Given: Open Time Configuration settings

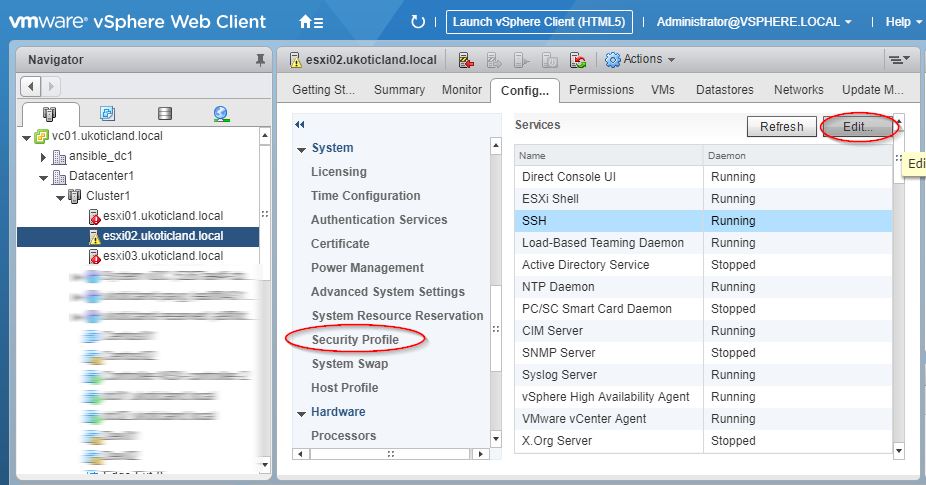Looking at the screenshot, I should (x=366, y=196).
